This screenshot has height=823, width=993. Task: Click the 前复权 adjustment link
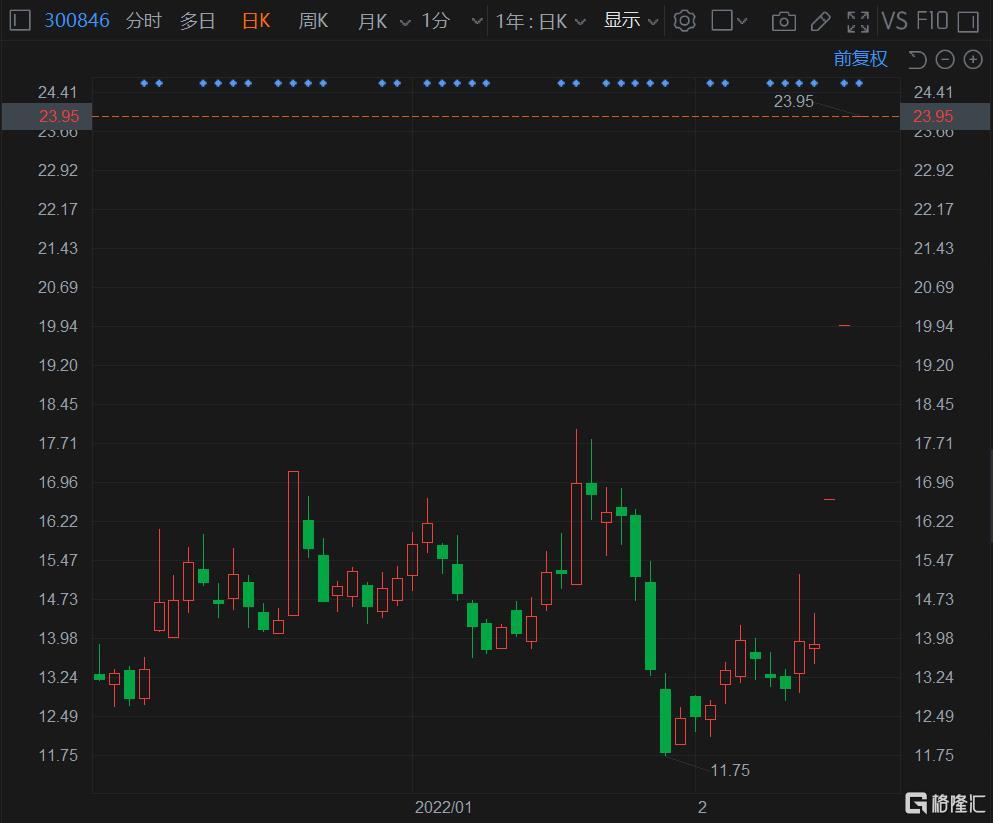(x=860, y=59)
